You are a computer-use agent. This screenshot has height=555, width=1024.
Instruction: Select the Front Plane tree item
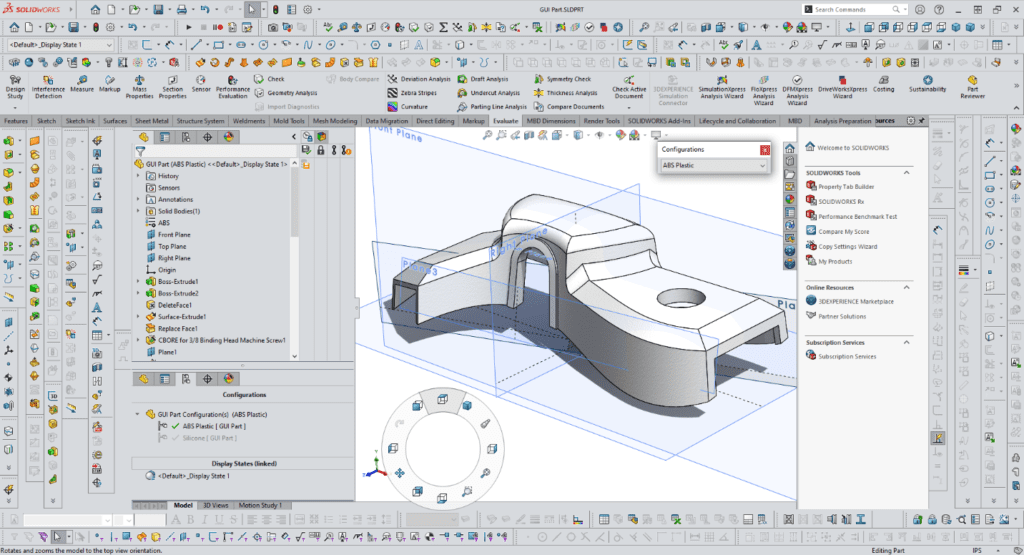pos(174,234)
